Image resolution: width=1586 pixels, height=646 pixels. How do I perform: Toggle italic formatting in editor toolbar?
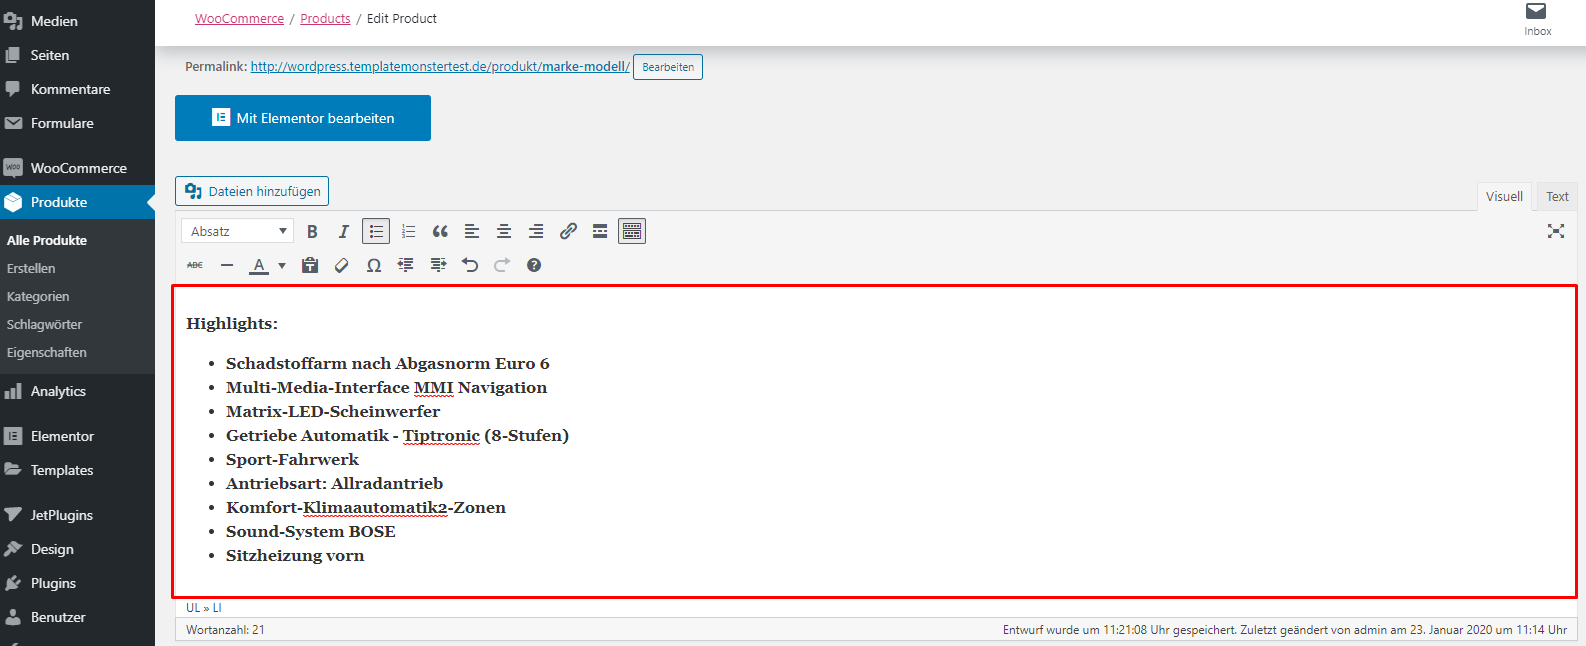[344, 231]
